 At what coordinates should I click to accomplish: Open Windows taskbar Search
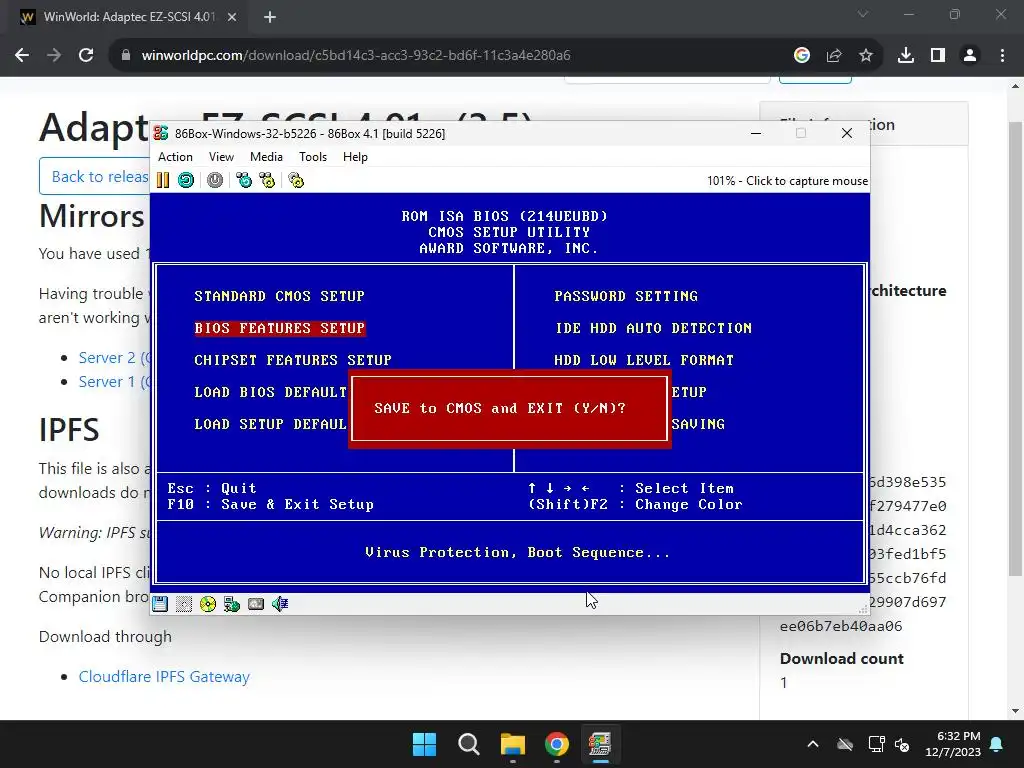pyautogui.click(x=469, y=744)
